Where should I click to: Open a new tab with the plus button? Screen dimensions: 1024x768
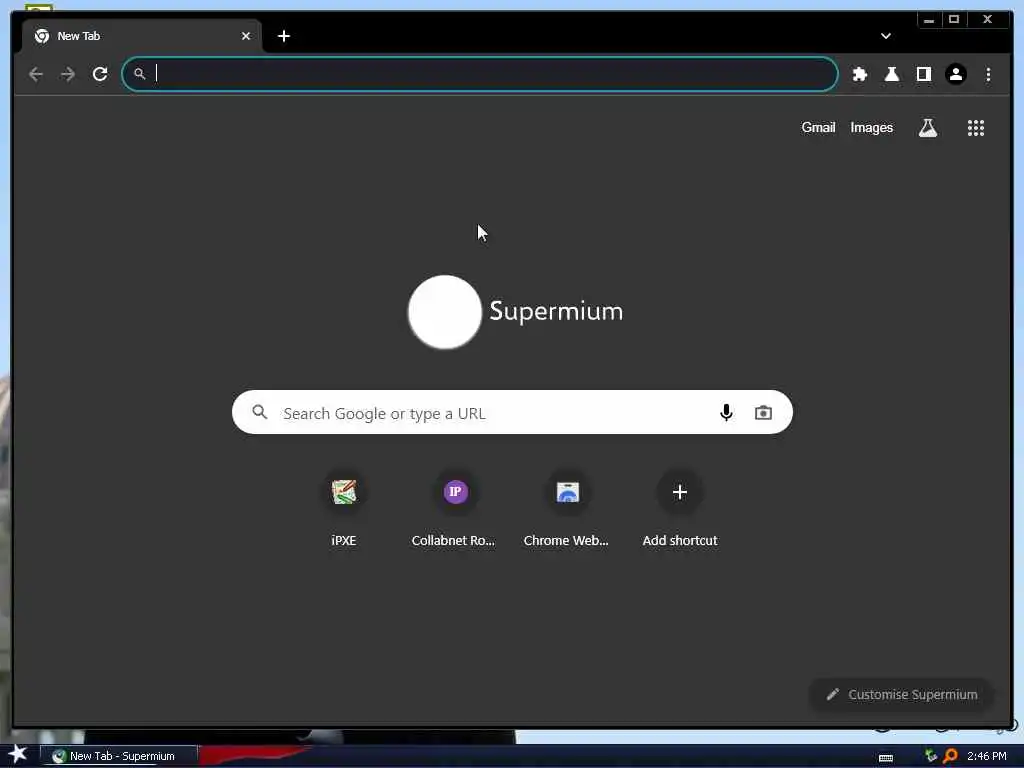pyautogui.click(x=283, y=36)
